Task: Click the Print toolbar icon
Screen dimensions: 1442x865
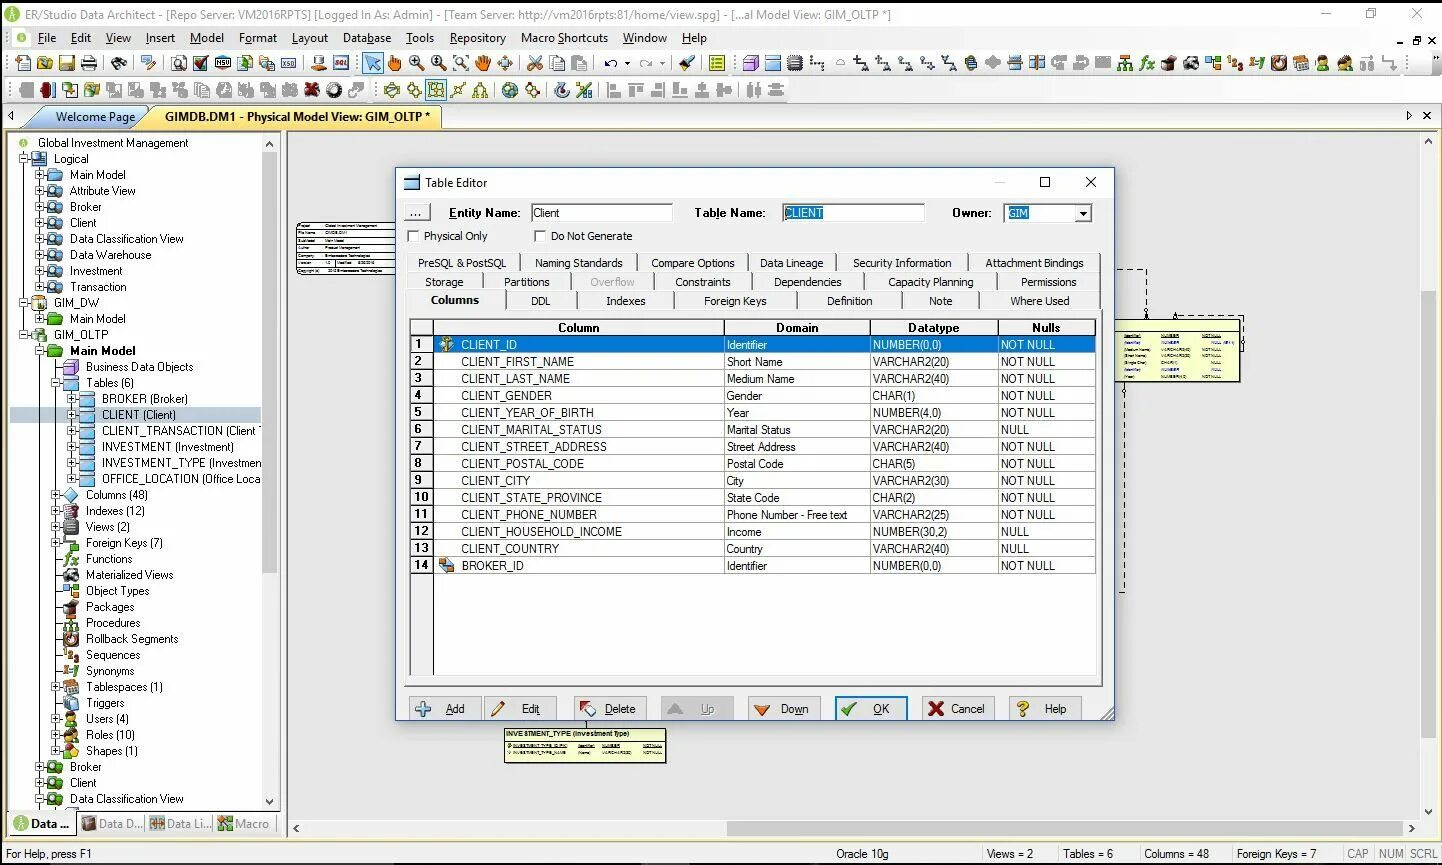Action: tap(89, 63)
